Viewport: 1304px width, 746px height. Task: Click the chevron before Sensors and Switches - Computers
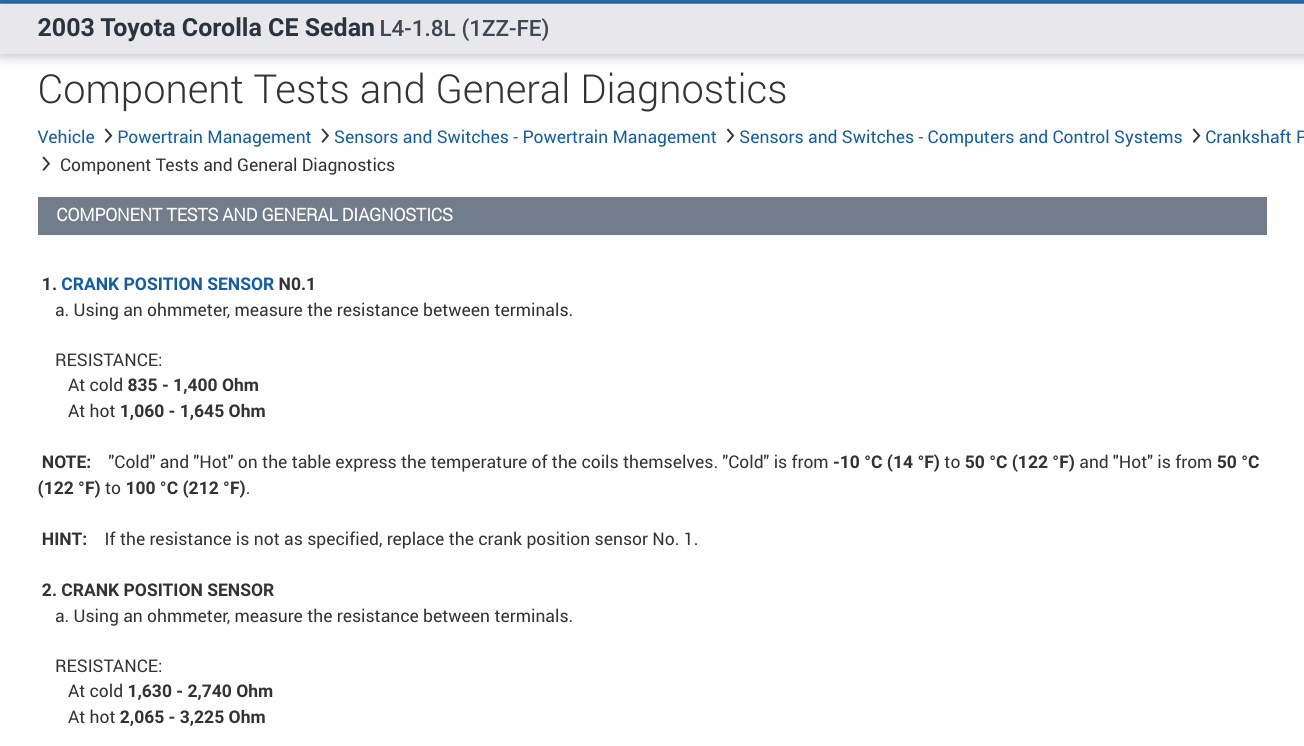coord(730,136)
